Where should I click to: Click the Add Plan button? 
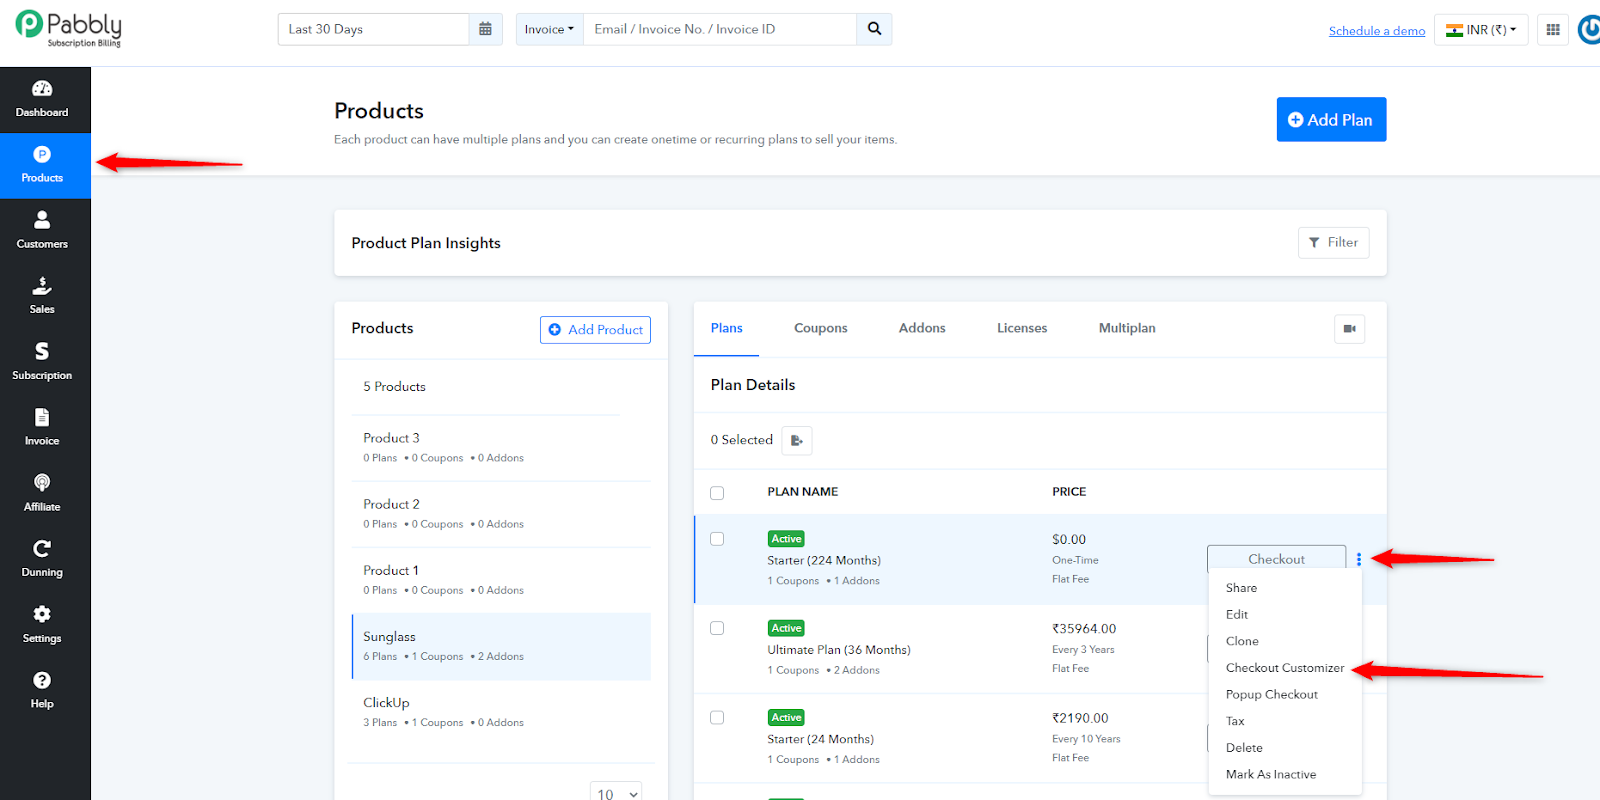(1331, 119)
